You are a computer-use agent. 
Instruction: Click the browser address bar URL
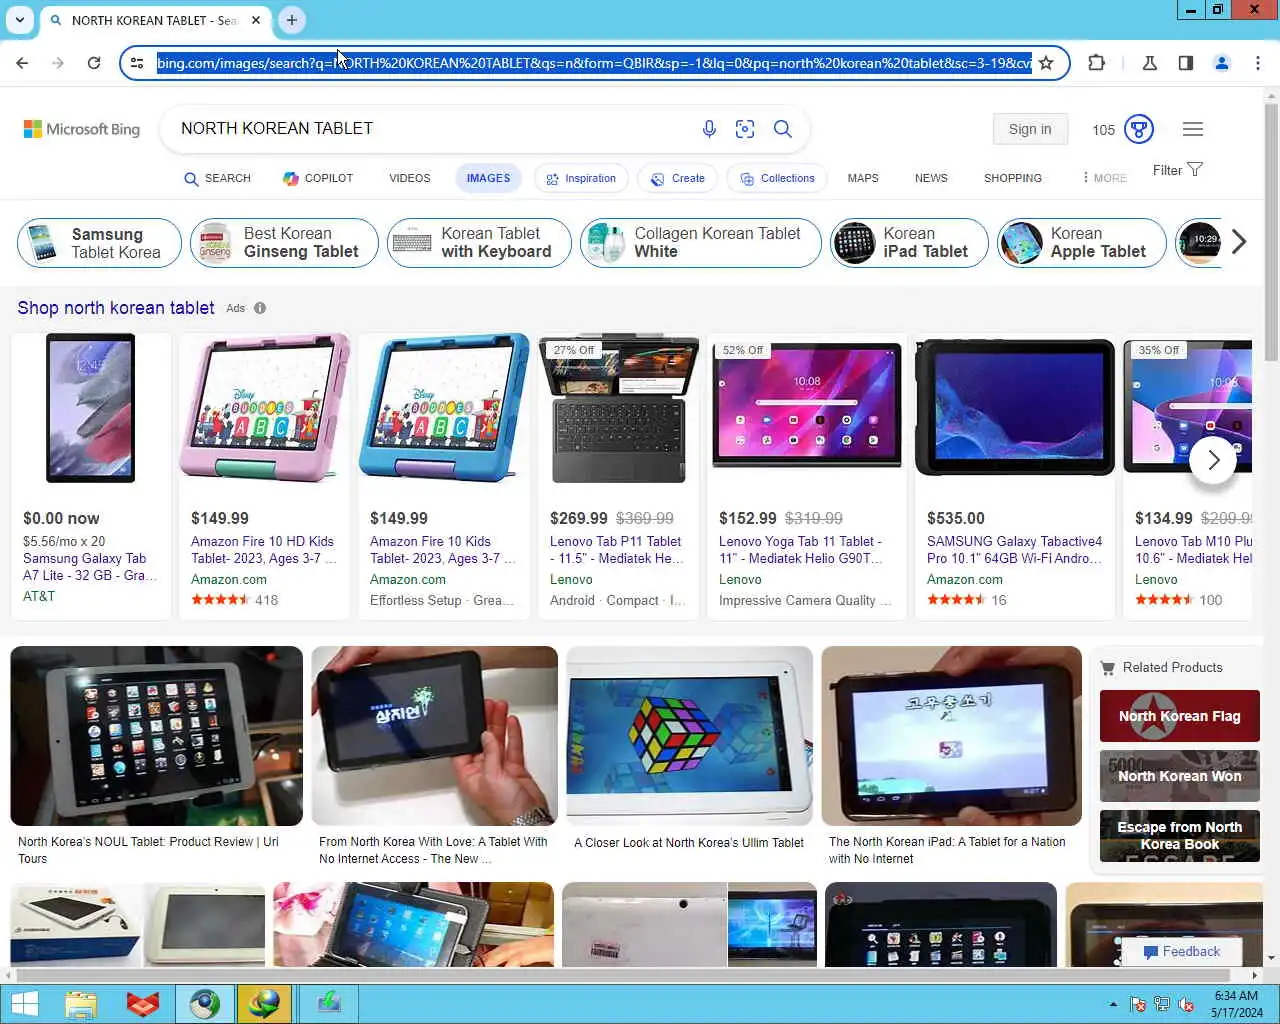[594, 63]
